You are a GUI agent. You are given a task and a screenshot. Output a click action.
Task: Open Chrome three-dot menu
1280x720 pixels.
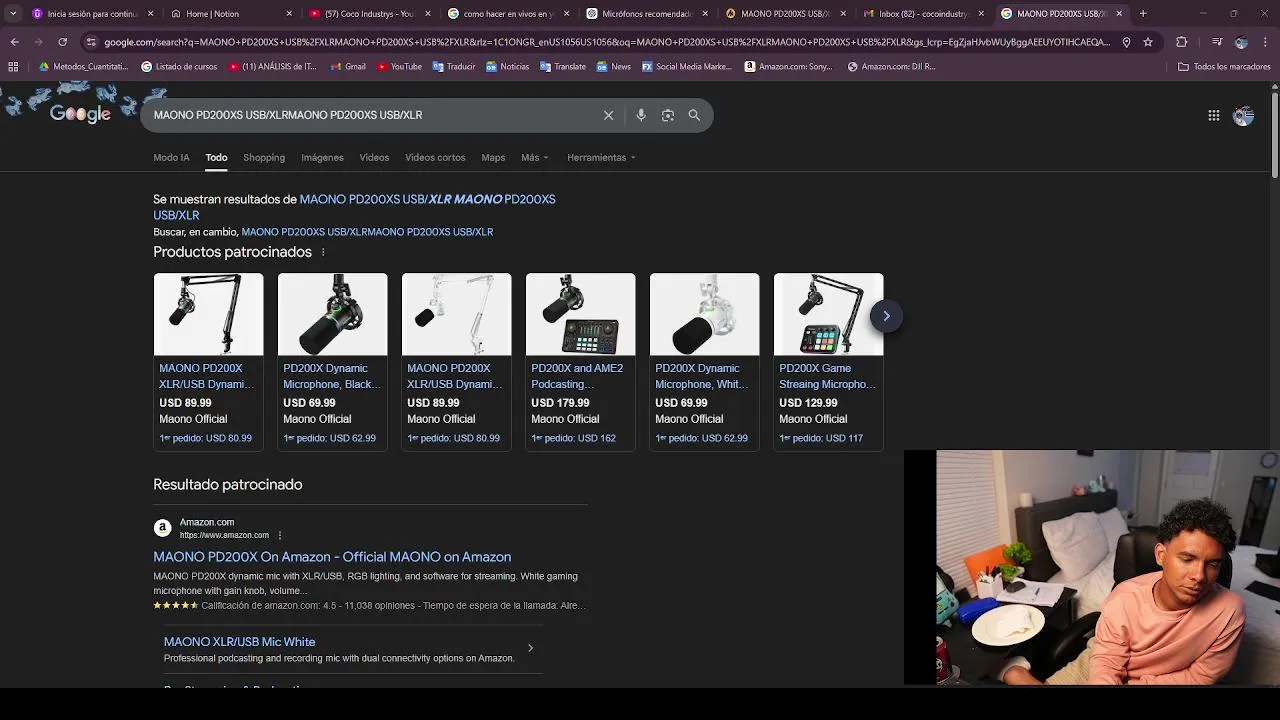click(1265, 42)
